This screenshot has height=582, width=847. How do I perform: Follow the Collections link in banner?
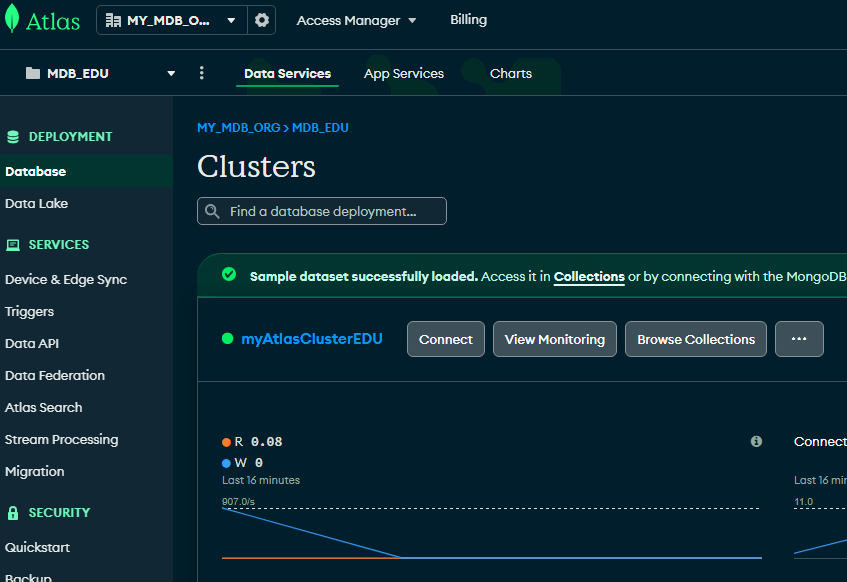click(589, 276)
